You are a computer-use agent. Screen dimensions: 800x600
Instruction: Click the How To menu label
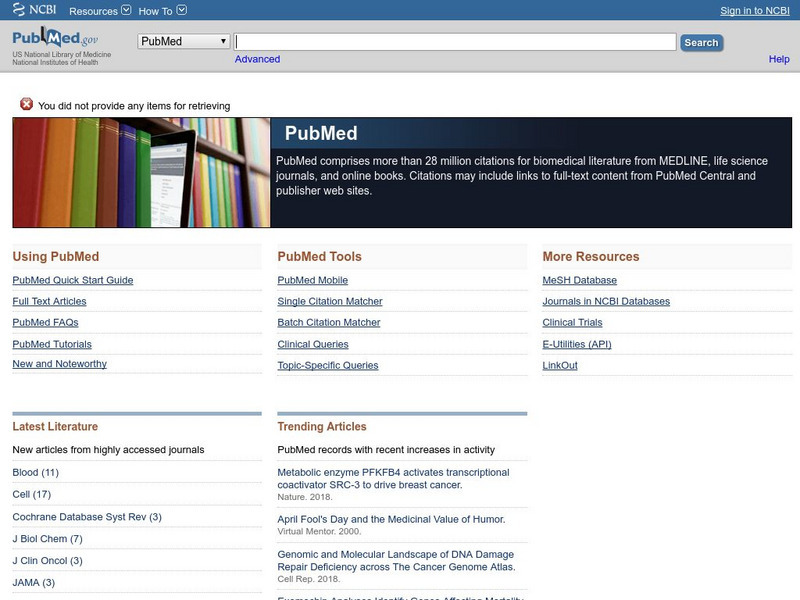[155, 11]
